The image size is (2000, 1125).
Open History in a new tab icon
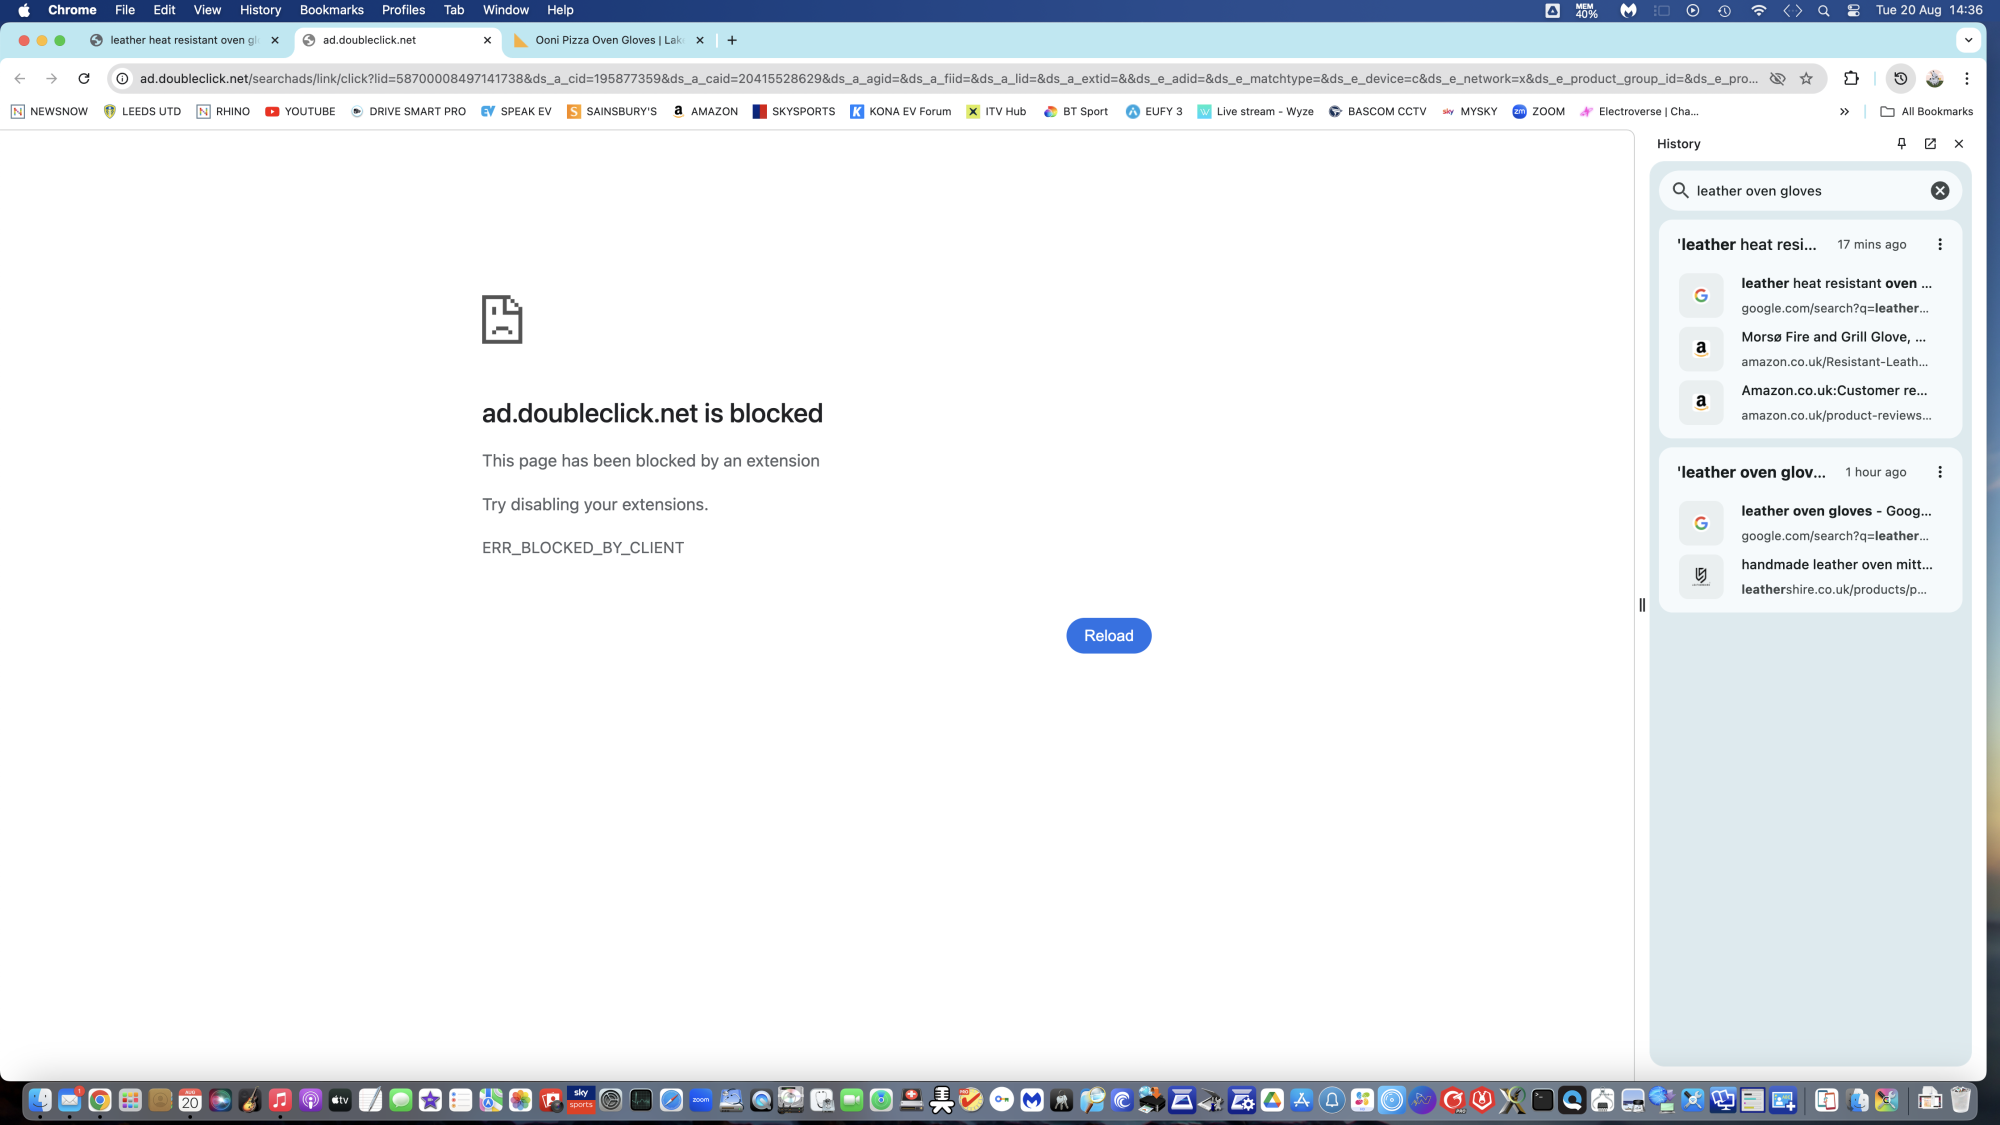(1930, 143)
